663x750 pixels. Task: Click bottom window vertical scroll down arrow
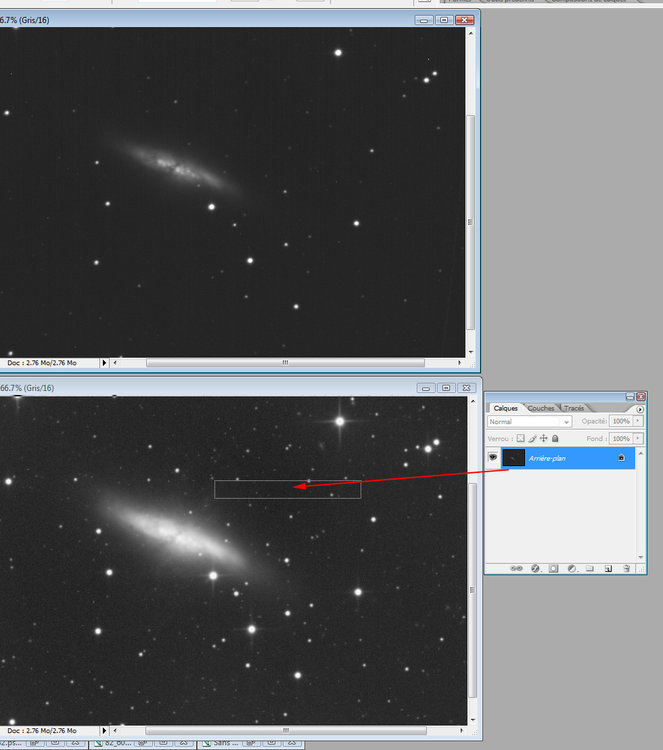(473, 719)
